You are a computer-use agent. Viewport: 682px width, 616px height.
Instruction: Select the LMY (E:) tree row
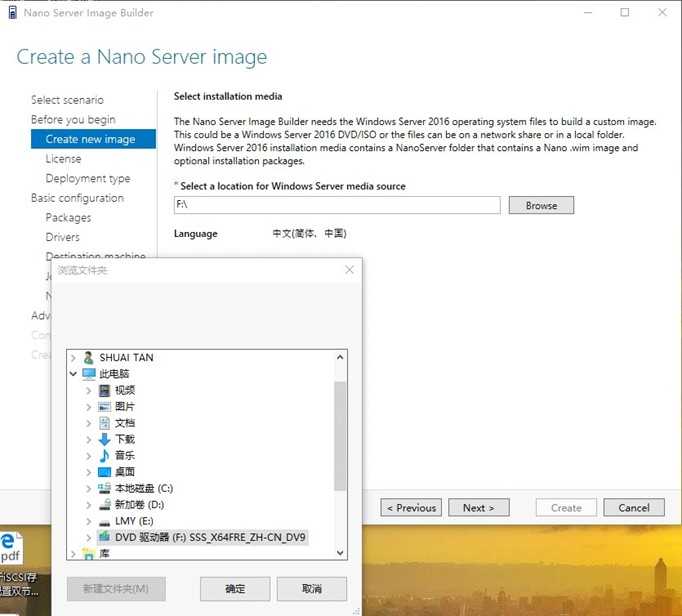pyautogui.click(x=134, y=521)
